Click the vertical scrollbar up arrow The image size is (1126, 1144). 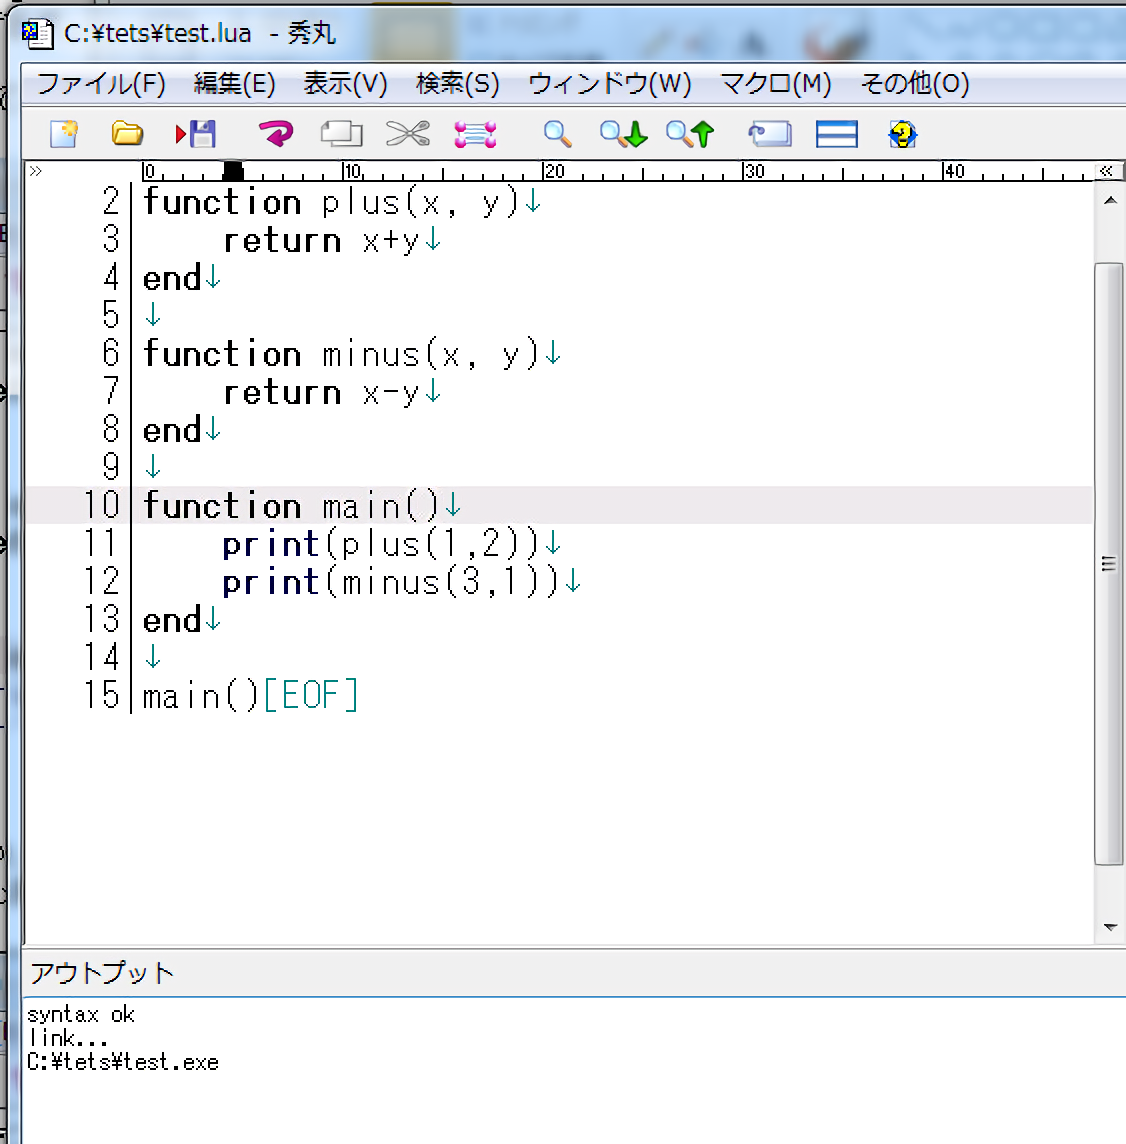tap(1109, 201)
